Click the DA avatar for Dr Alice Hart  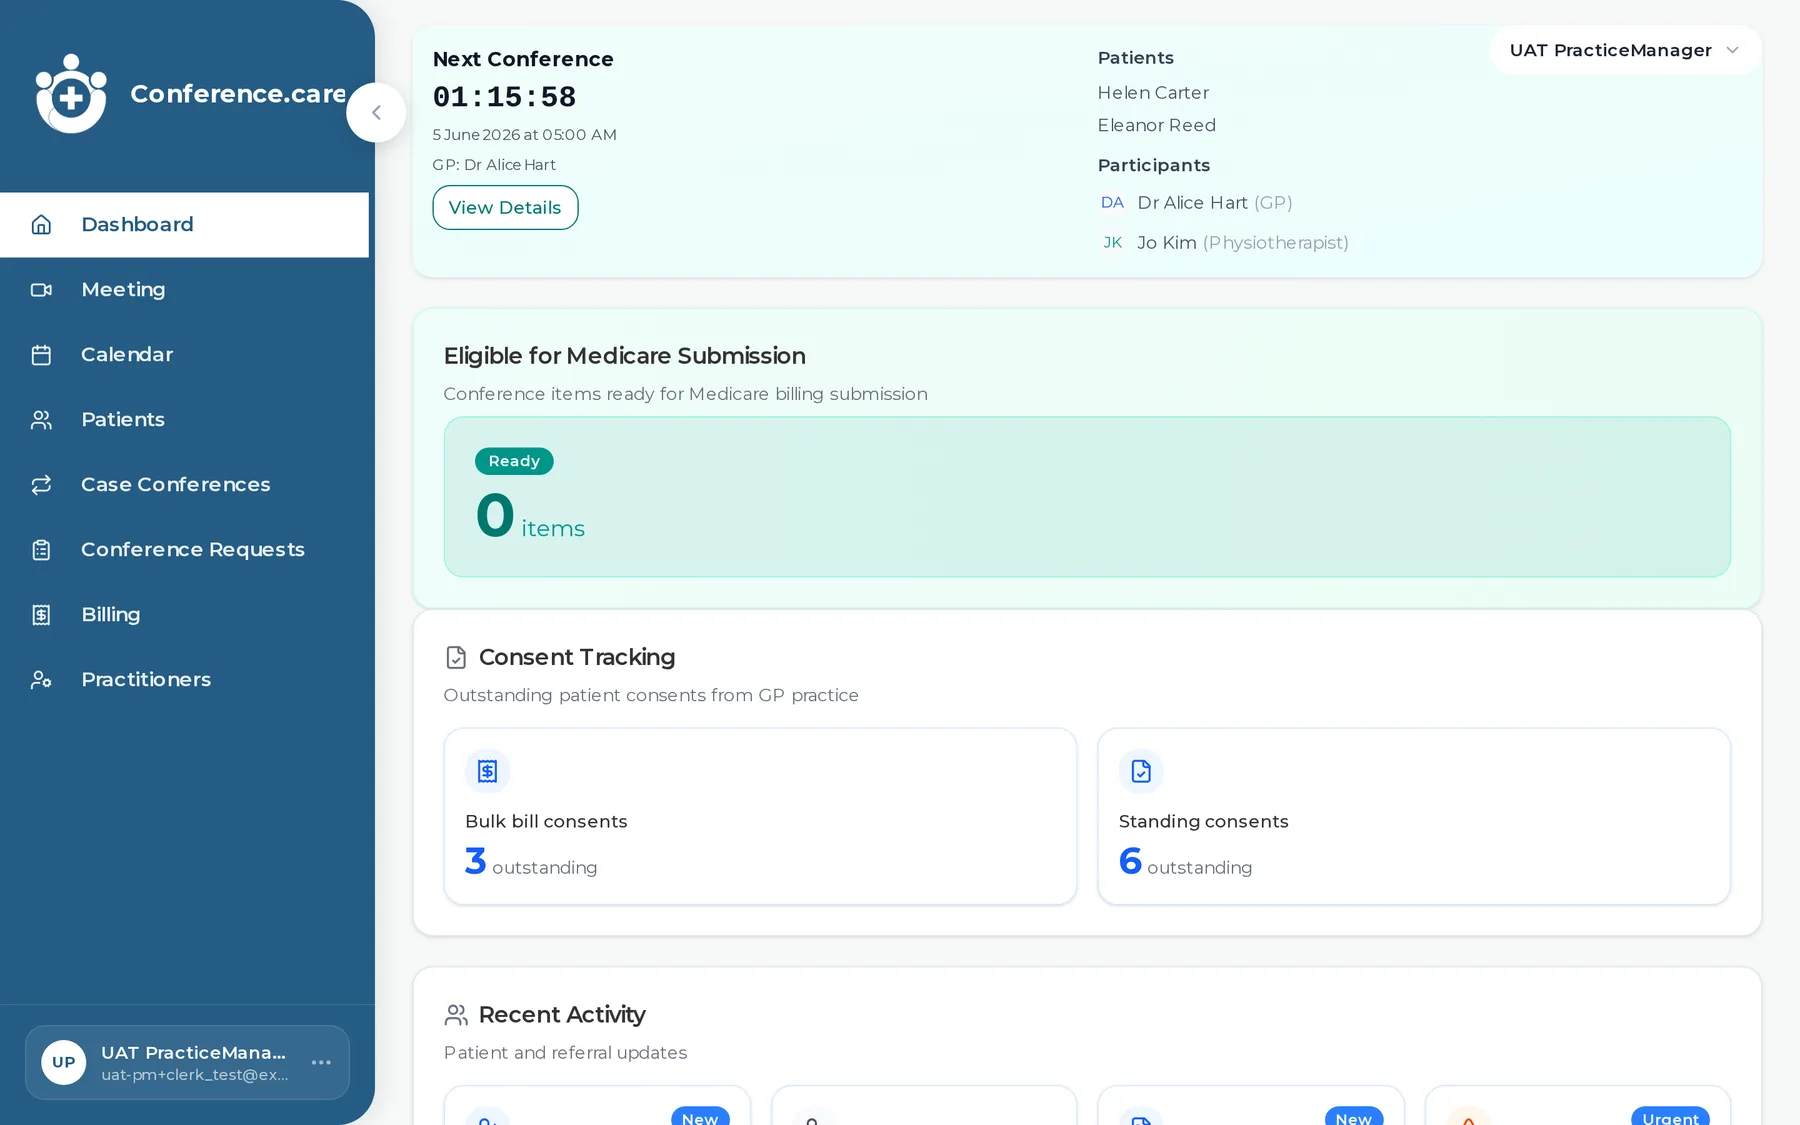[1112, 203]
